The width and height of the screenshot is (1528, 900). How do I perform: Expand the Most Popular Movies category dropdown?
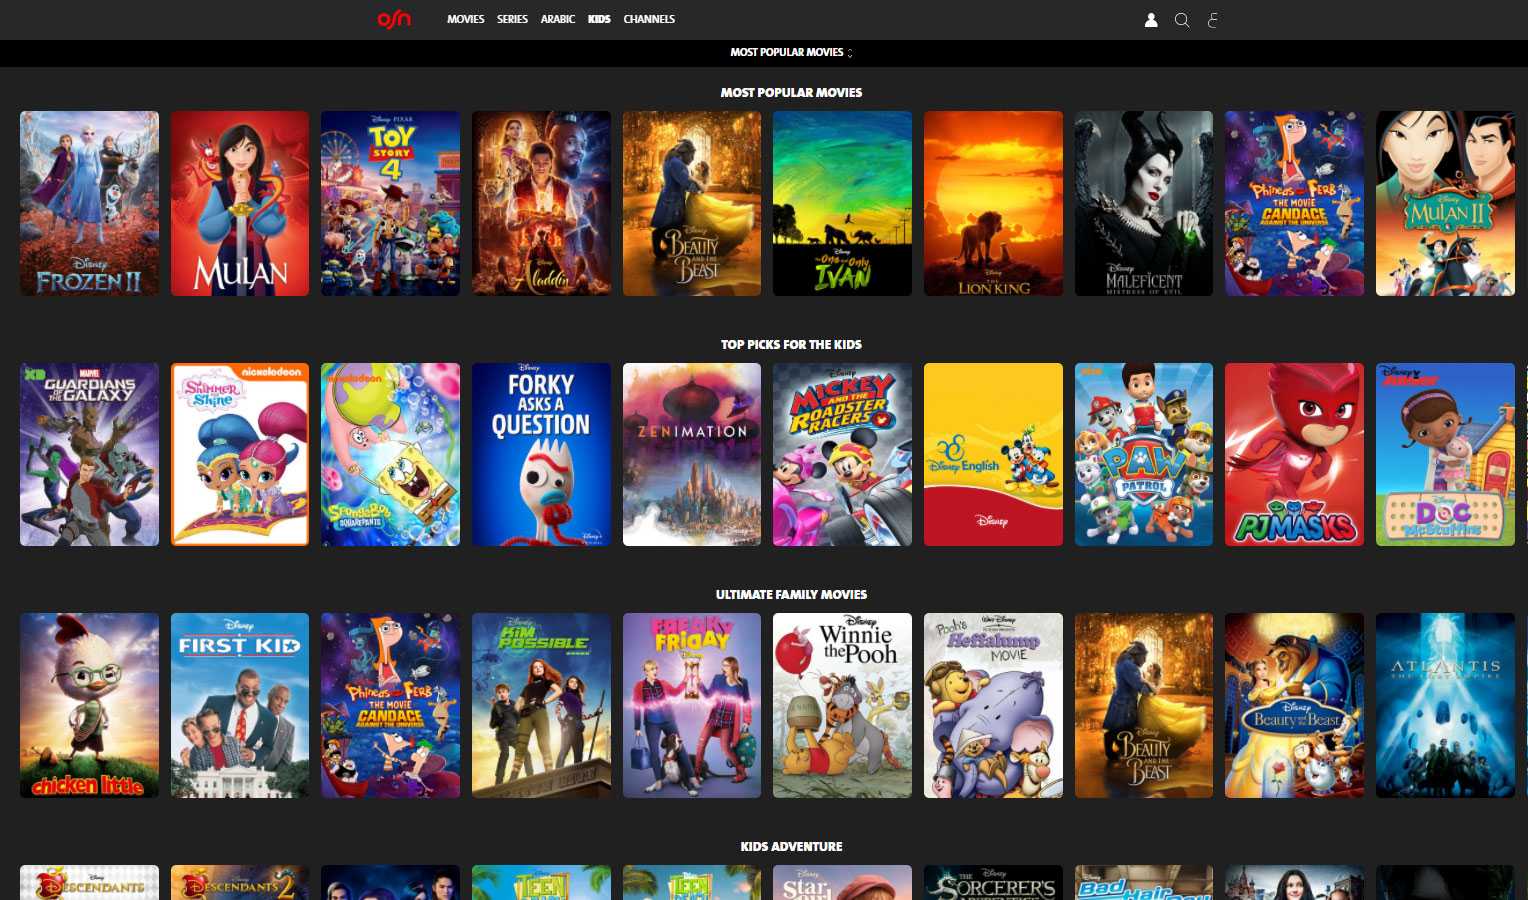point(791,52)
